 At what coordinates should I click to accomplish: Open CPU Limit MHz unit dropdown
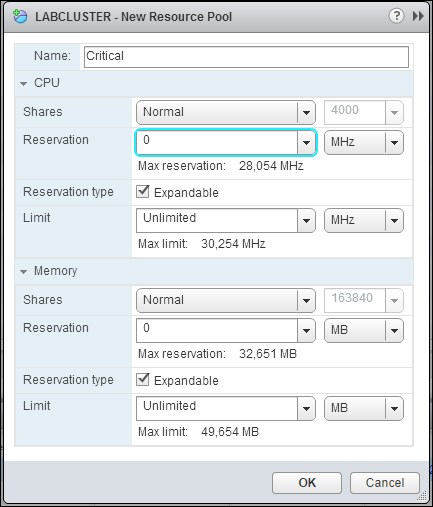point(364,220)
